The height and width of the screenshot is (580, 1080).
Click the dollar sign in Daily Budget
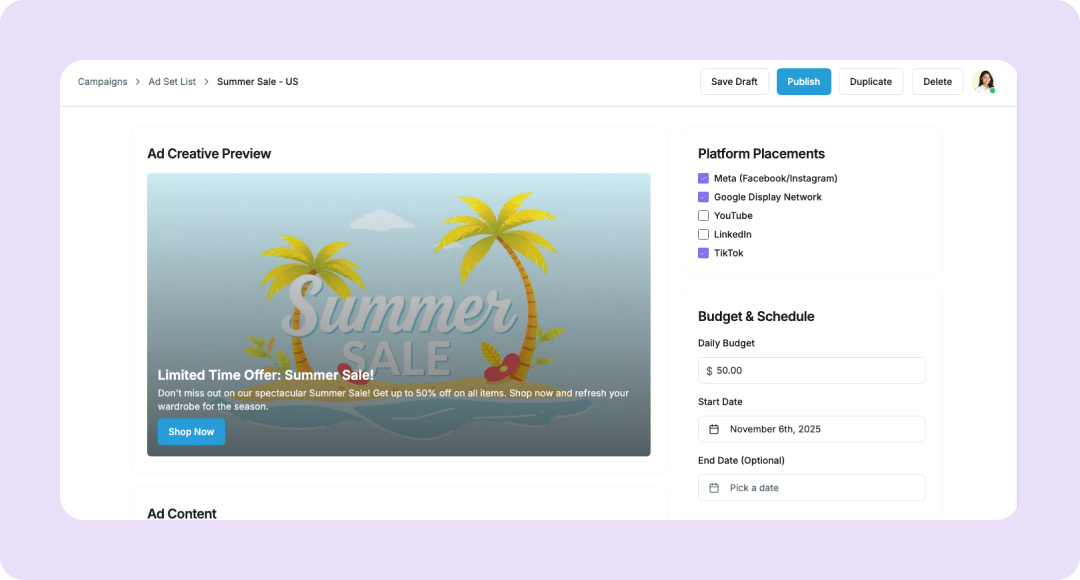(x=709, y=371)
